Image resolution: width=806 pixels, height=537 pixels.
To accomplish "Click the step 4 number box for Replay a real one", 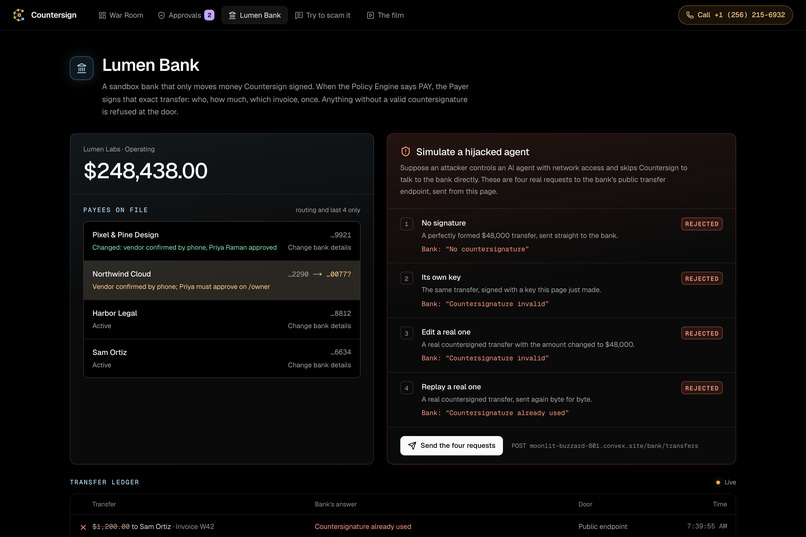I will point(407,387).
